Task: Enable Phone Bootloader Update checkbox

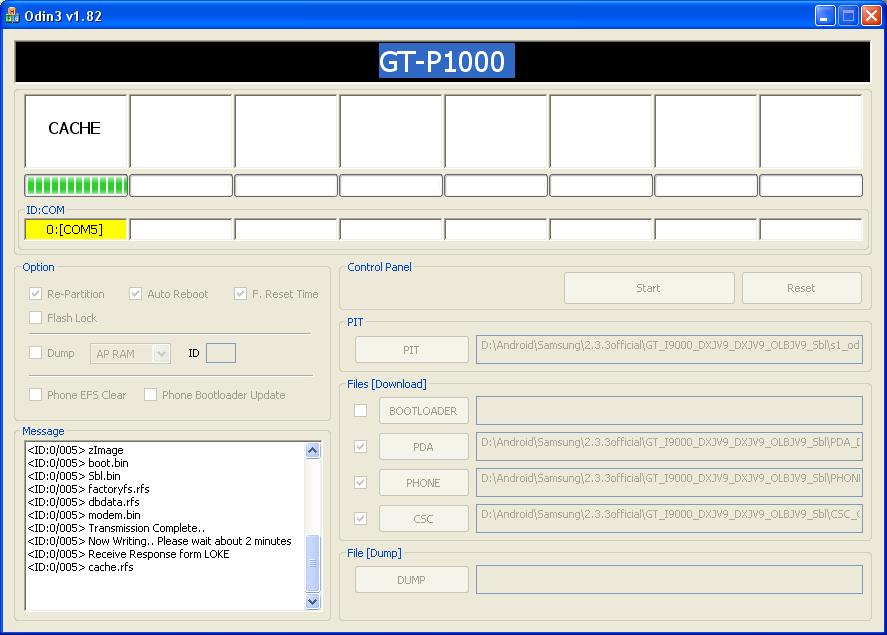Action: (x=150, y=395)
